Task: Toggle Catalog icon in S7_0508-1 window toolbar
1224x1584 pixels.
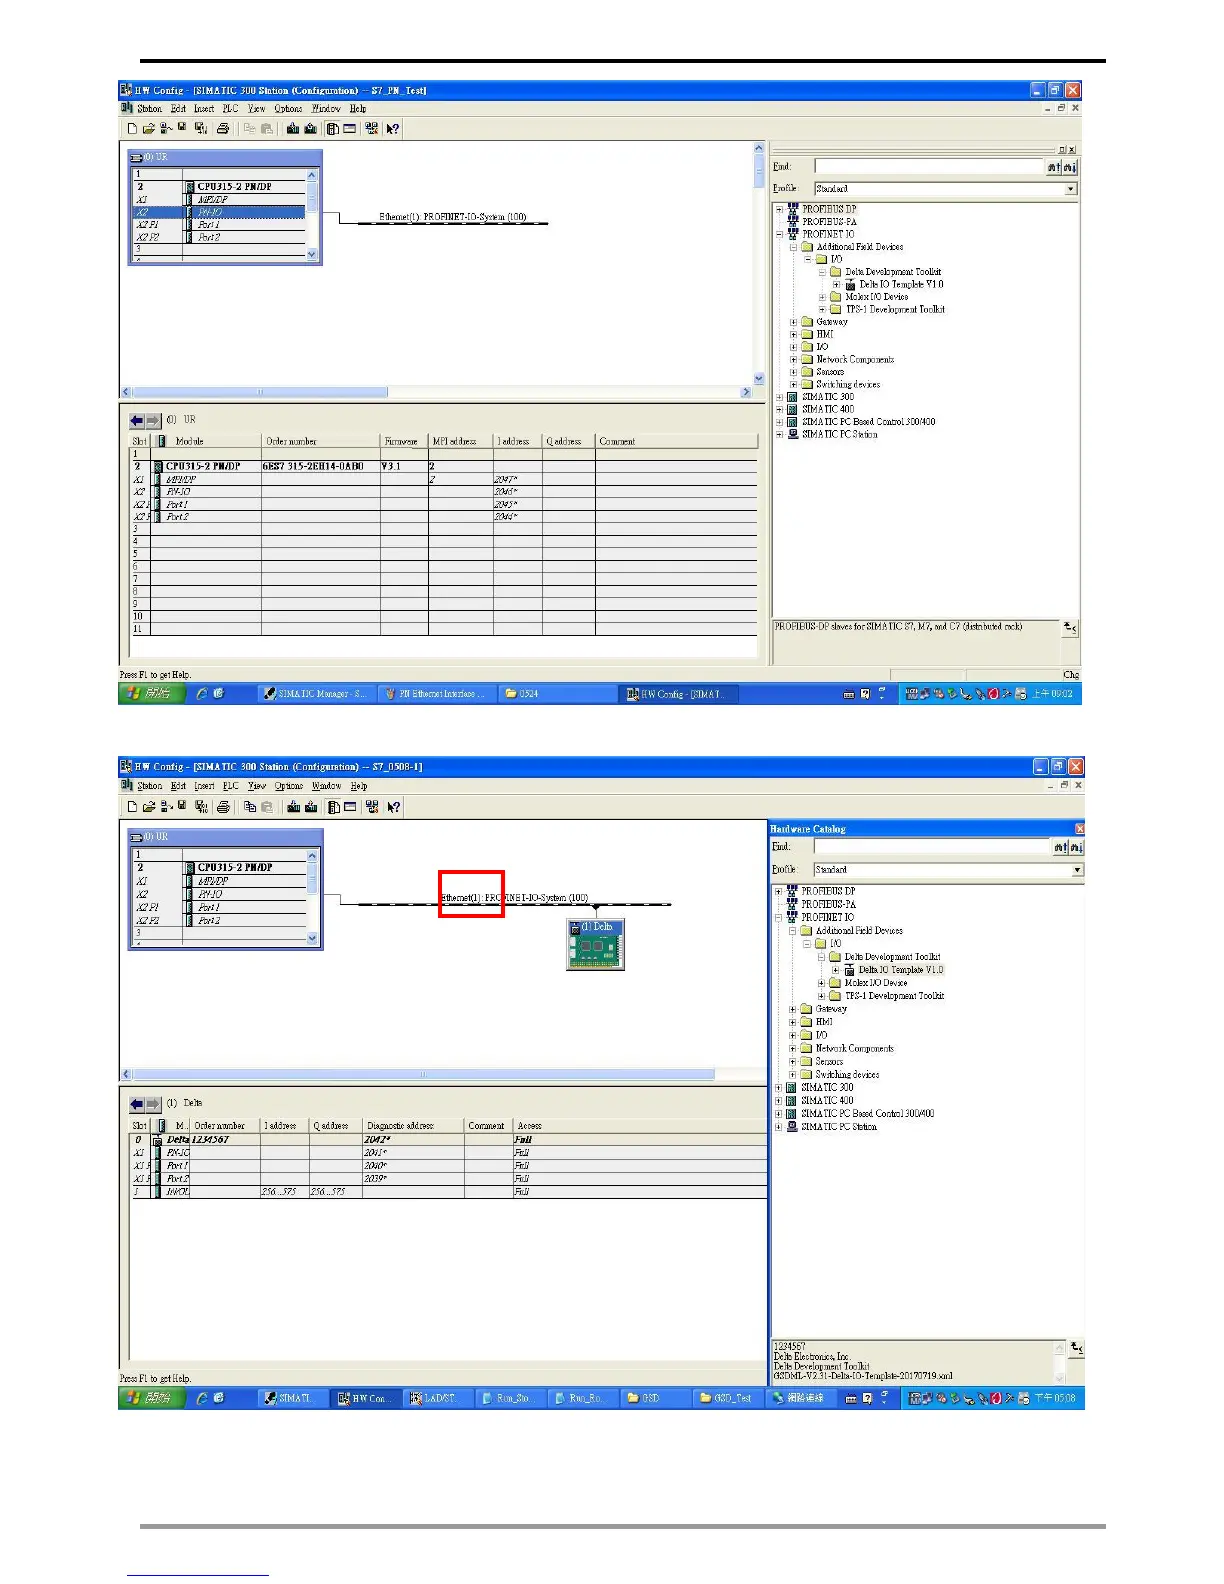Action: pyautogui.click(x=333, y=807)
